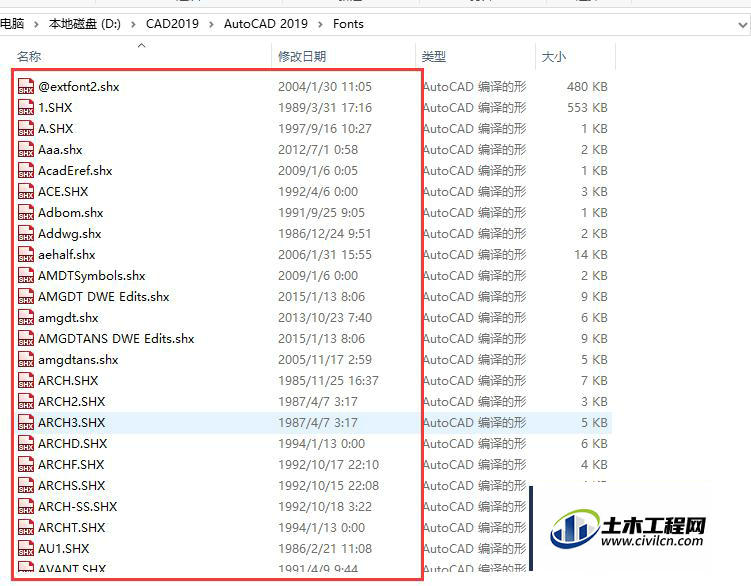The height and width of the screenshot is (586, 751).
Task: Click size value 14 KB
Action: coord(591,254)
